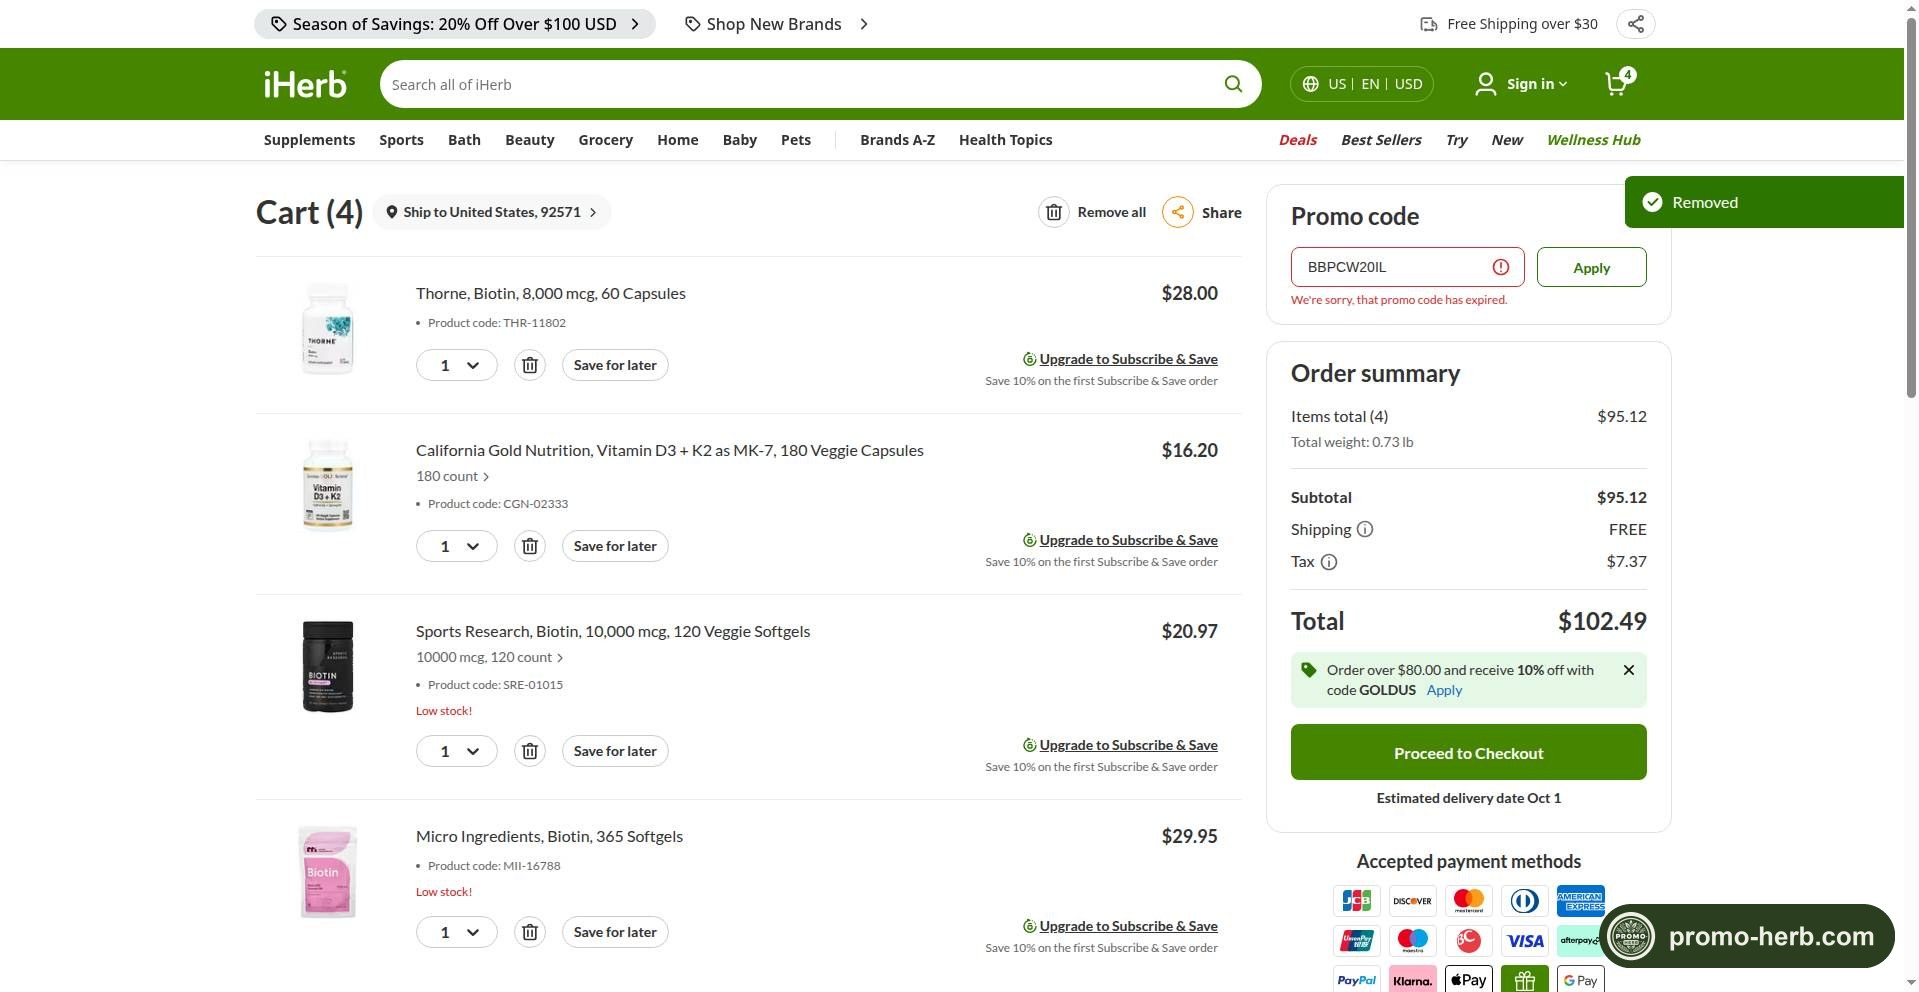Click the VISA payment icon
This screenshot has height=992, width=1919.
(1525, 941)
